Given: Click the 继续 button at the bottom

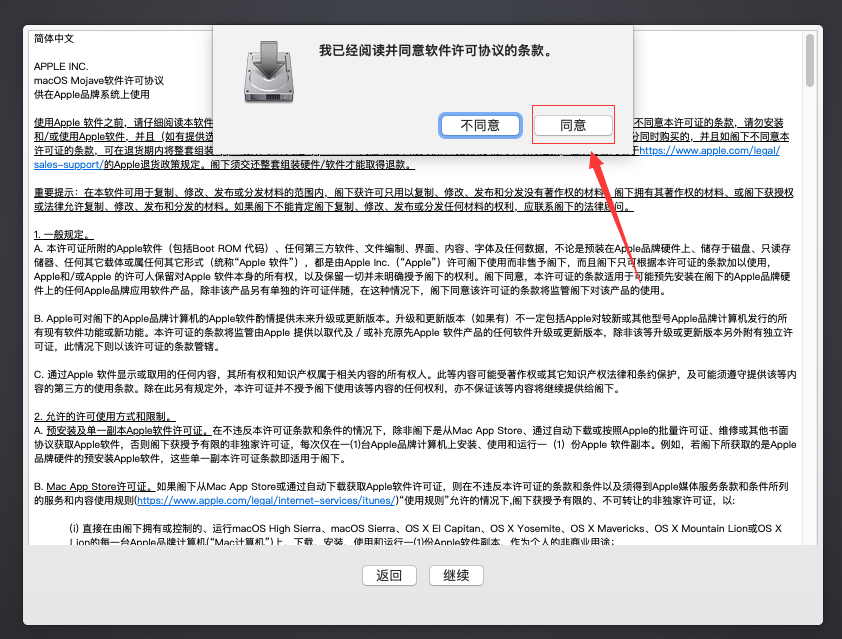Looking at the screenshot, I should point(456,575).
